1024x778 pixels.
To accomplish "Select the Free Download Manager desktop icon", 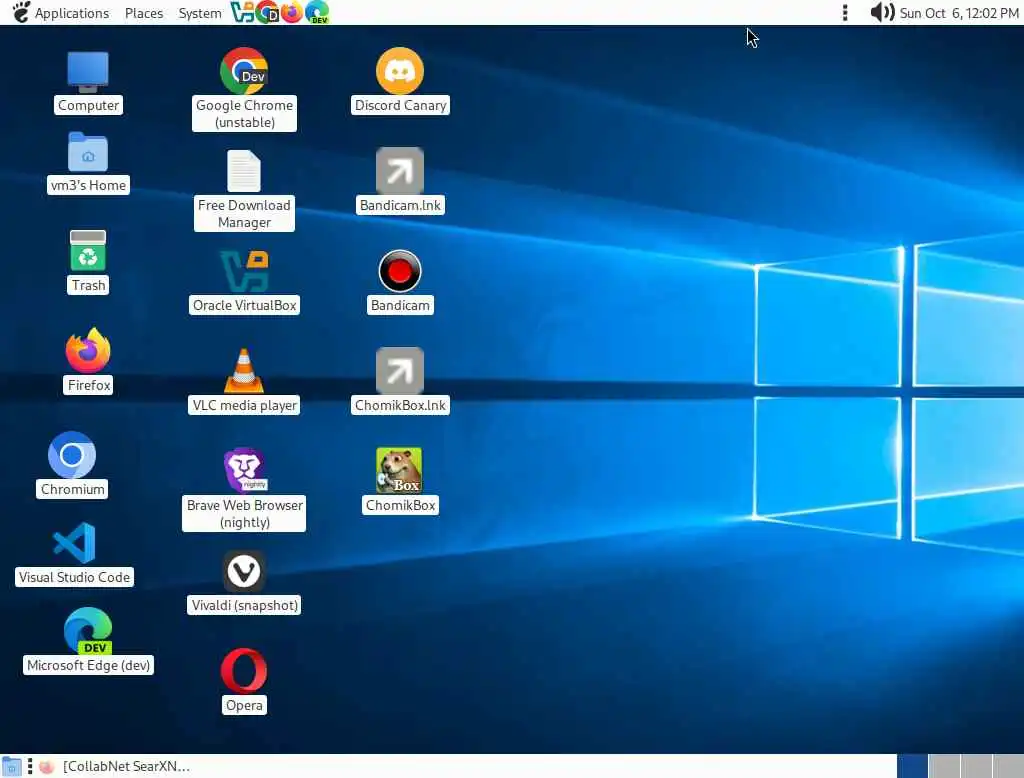I will [x=244, y=171].
